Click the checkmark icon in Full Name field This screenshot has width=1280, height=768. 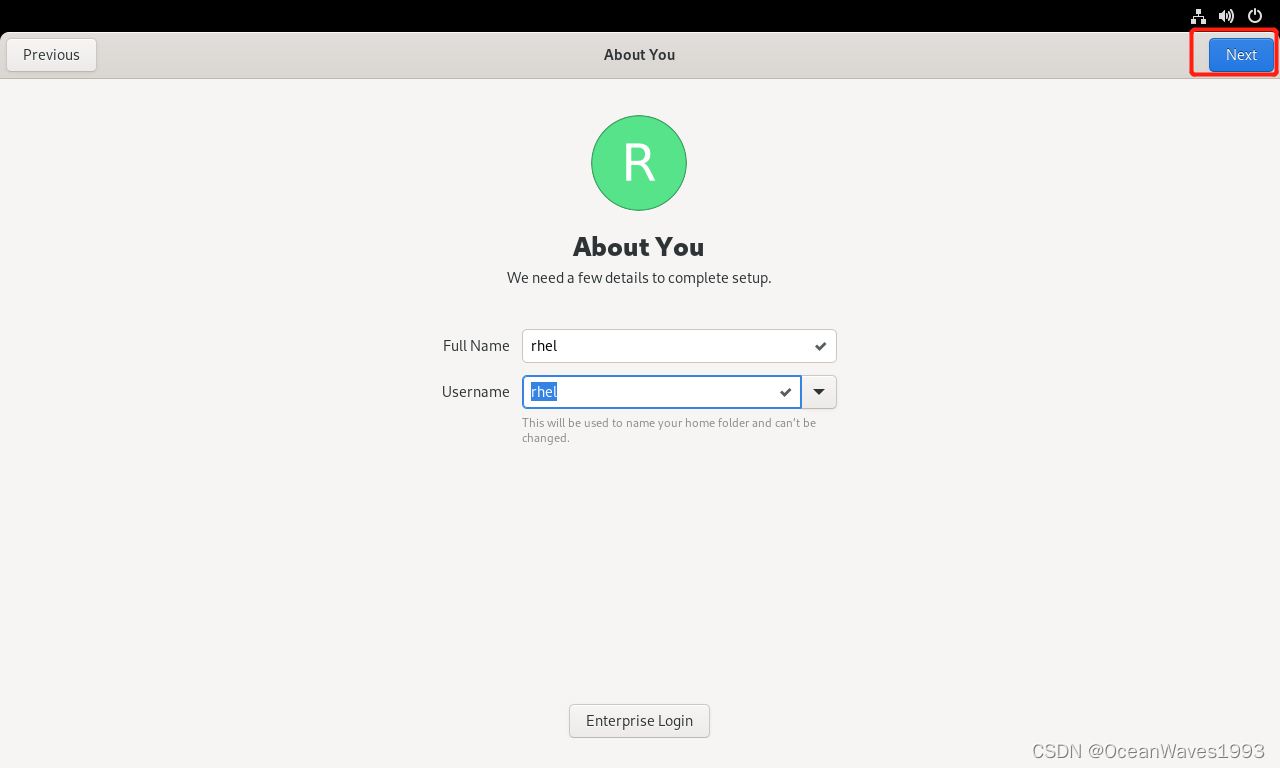820,346
